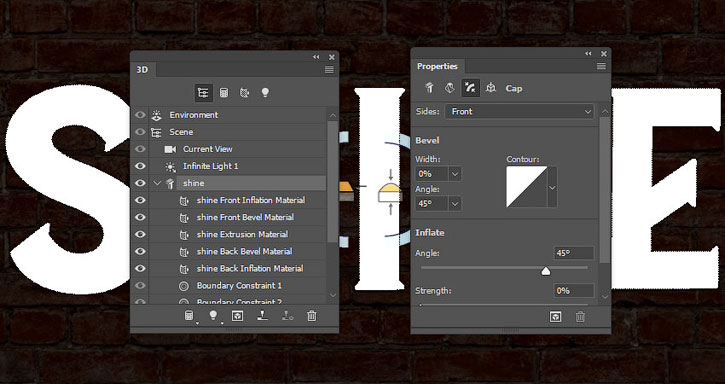Click the Environment row icon
The width and height of the screenshot is (725, 384).
pos(156,115)
